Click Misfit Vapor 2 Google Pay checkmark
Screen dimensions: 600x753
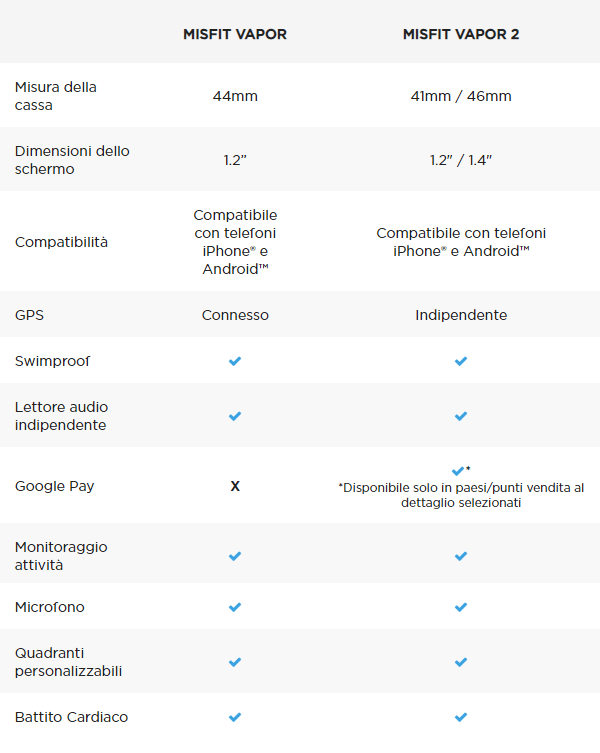[x=458, y=470]
